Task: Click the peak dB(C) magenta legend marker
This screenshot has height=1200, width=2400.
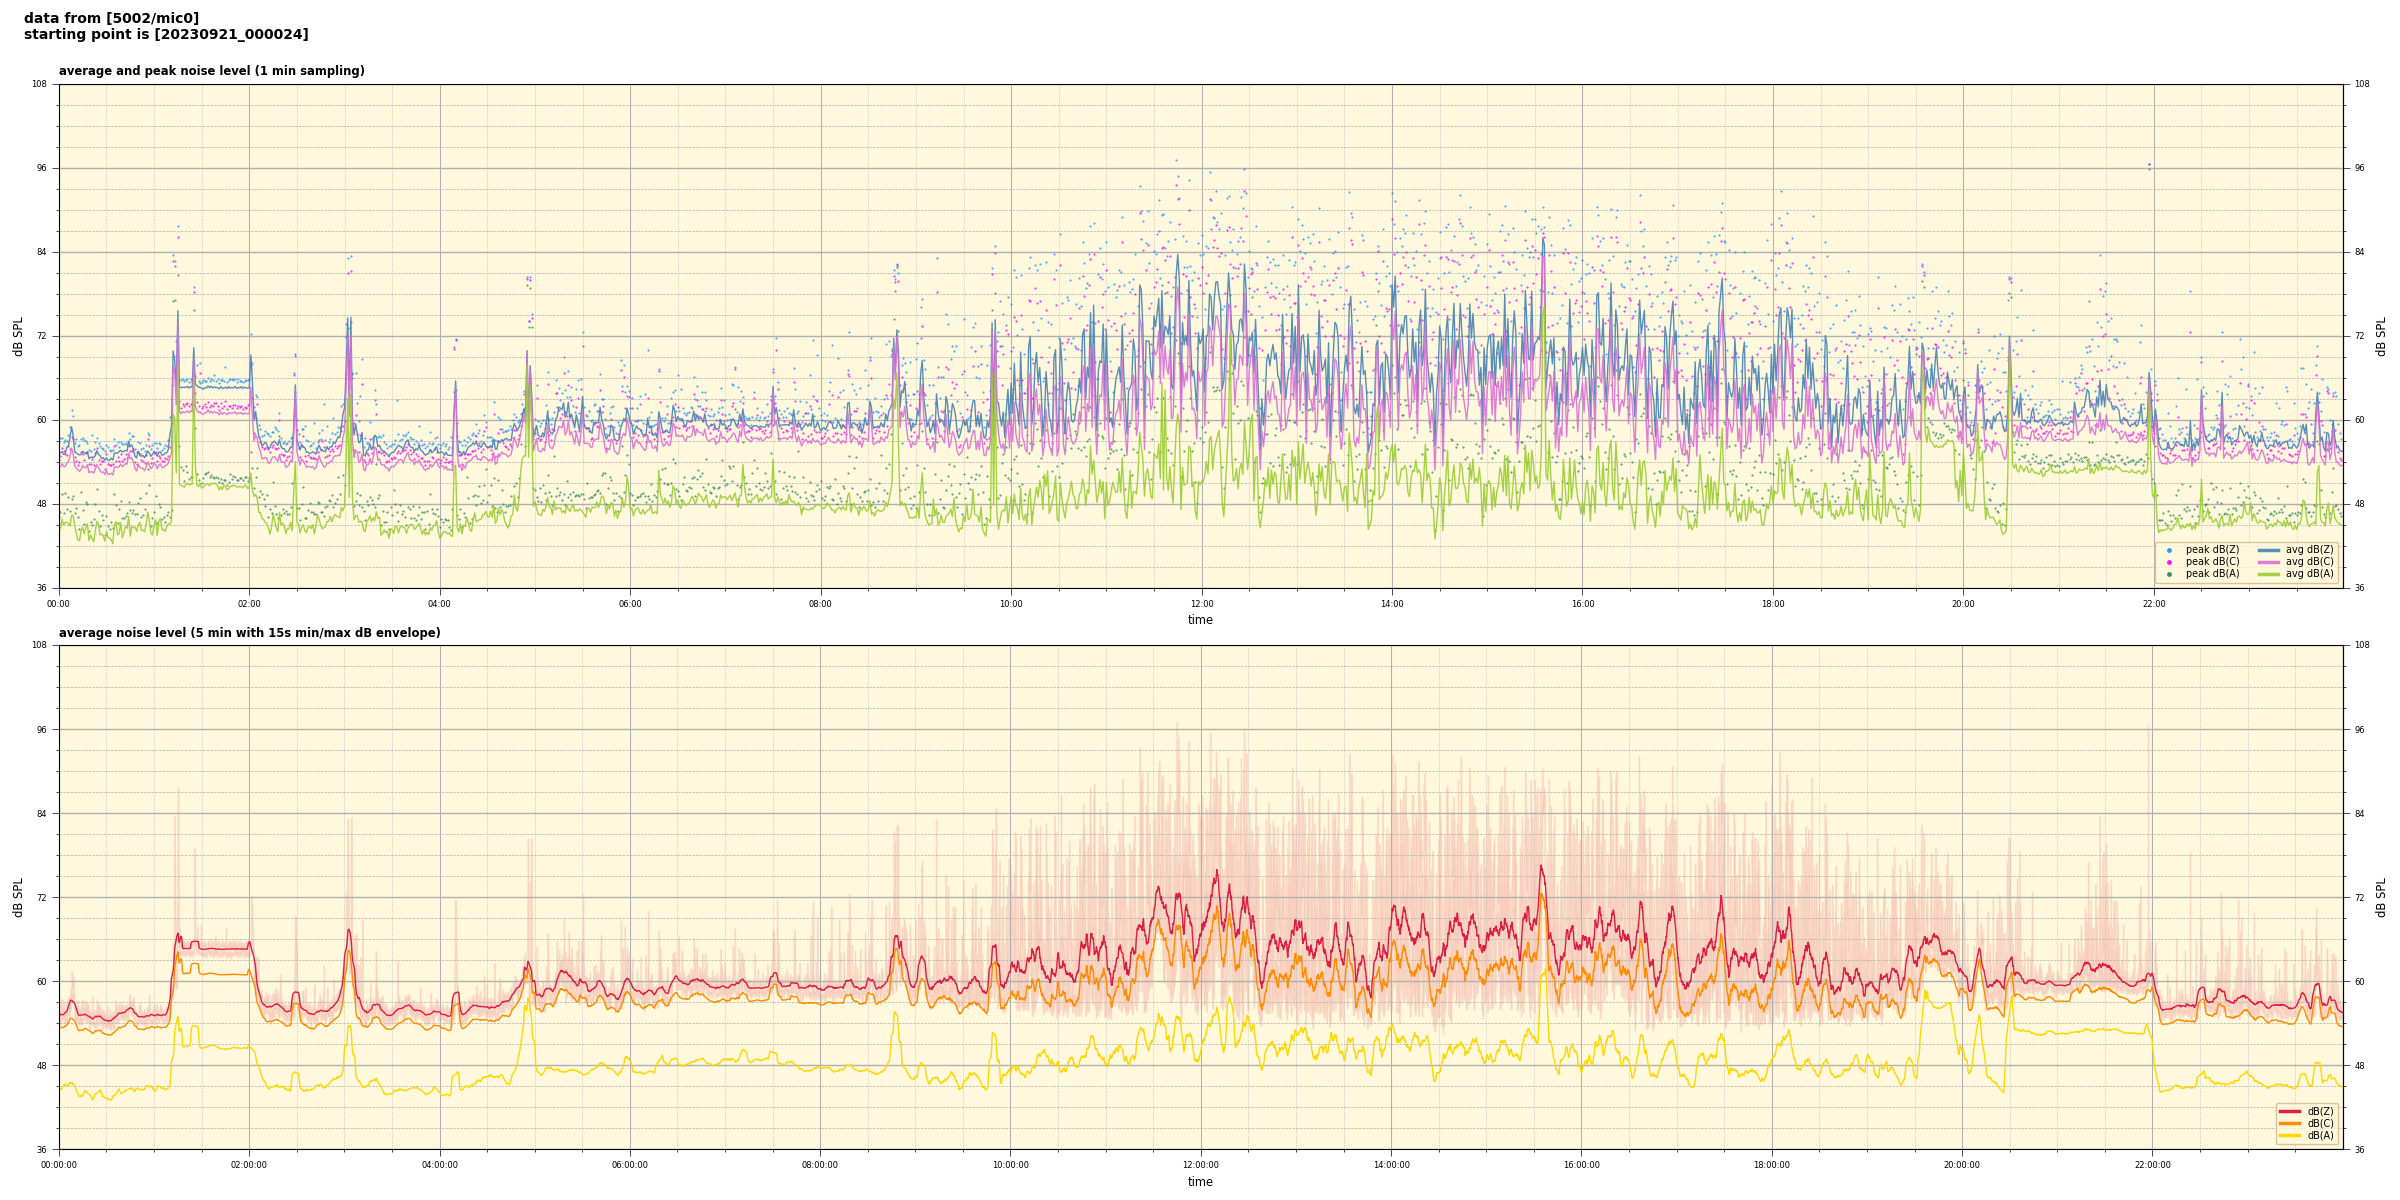Action: point(2169,562)
